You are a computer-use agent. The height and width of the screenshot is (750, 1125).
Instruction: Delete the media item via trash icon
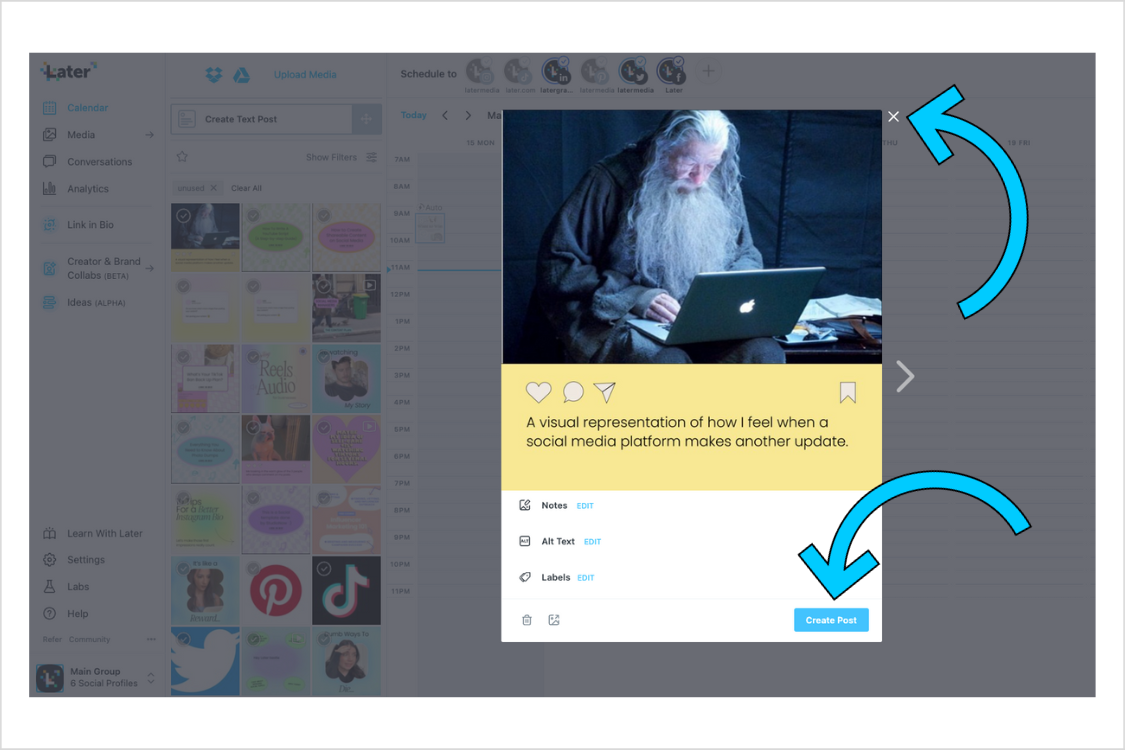(x=527, y=619)
